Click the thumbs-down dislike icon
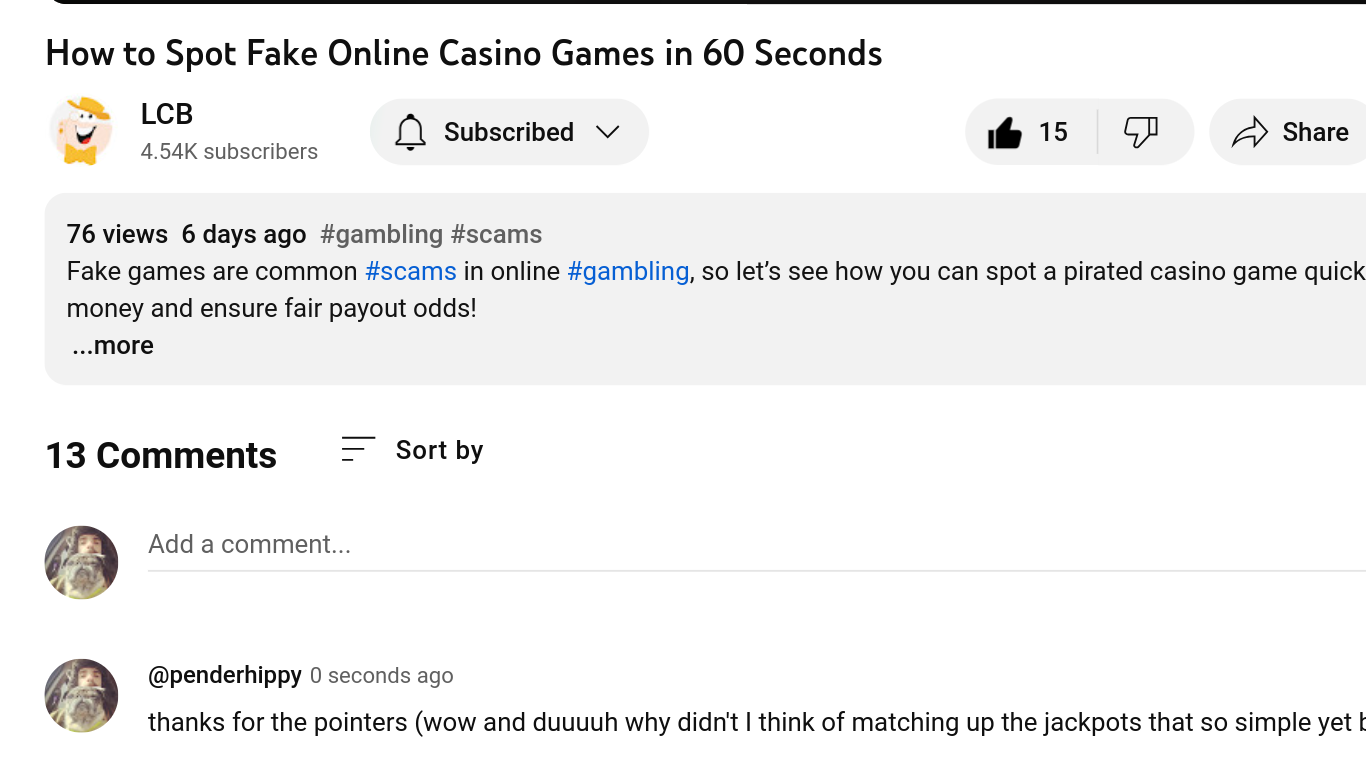The width and height of the screenshot is (1366, 768). [x=1141, y=132]
